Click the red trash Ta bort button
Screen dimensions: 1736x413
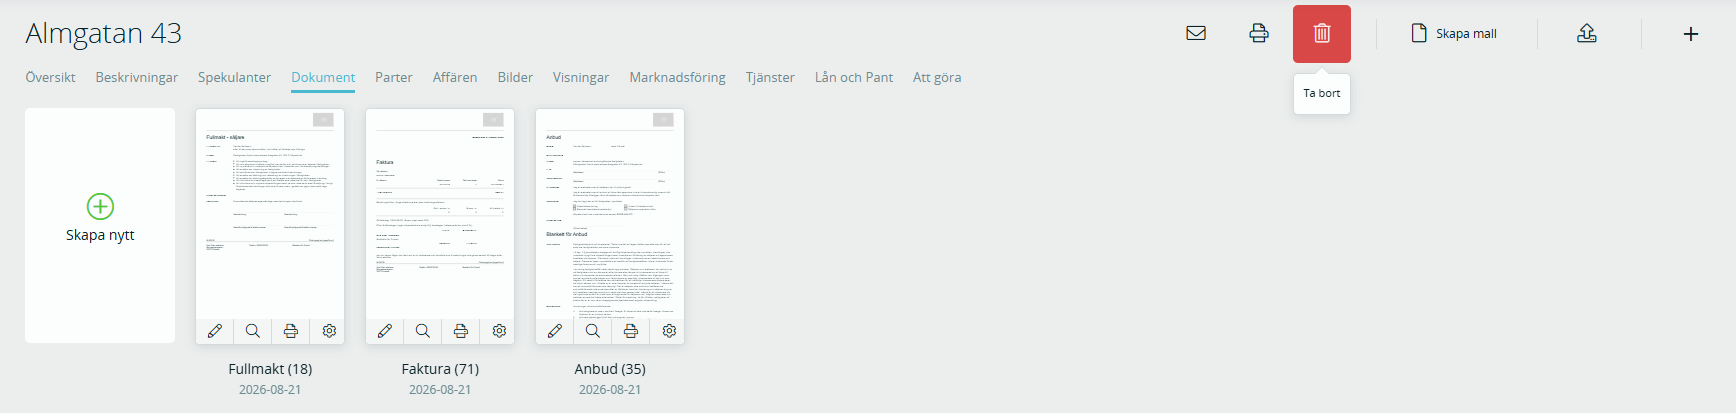(x=1322, y=34)
